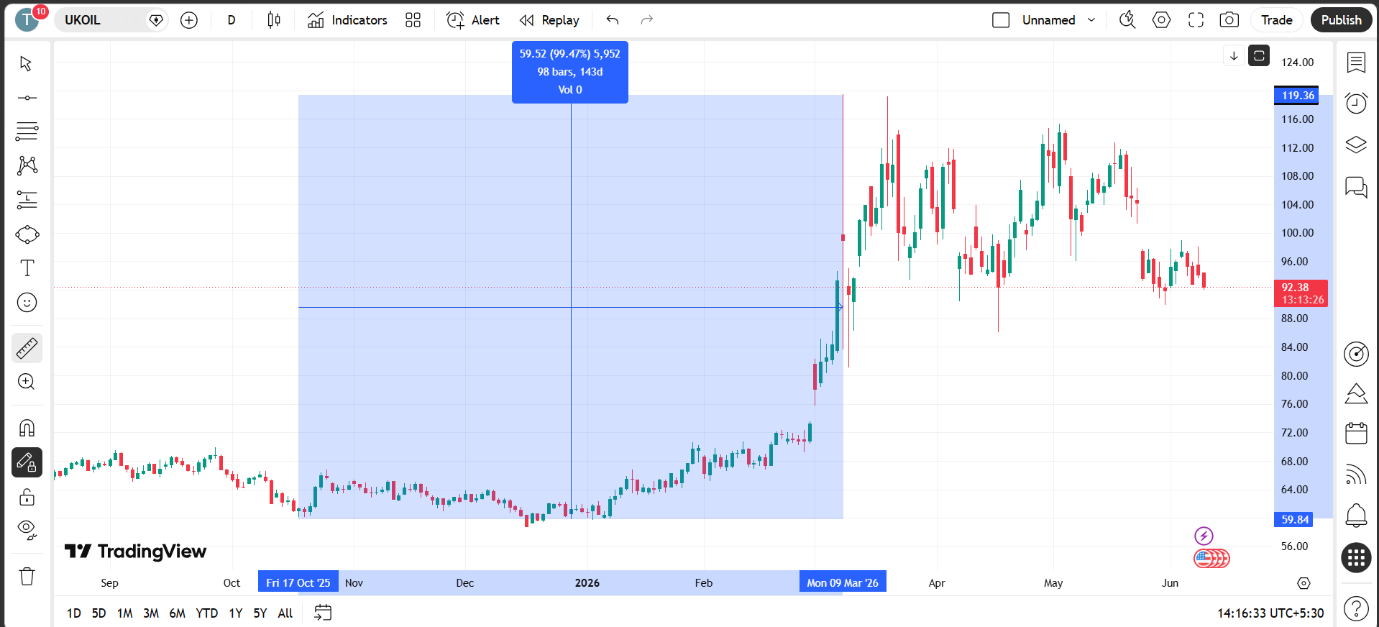The height and width of the screenshot is (627, 1379).
Task: Open the notifications bell icon
Action: point(1356,515)
